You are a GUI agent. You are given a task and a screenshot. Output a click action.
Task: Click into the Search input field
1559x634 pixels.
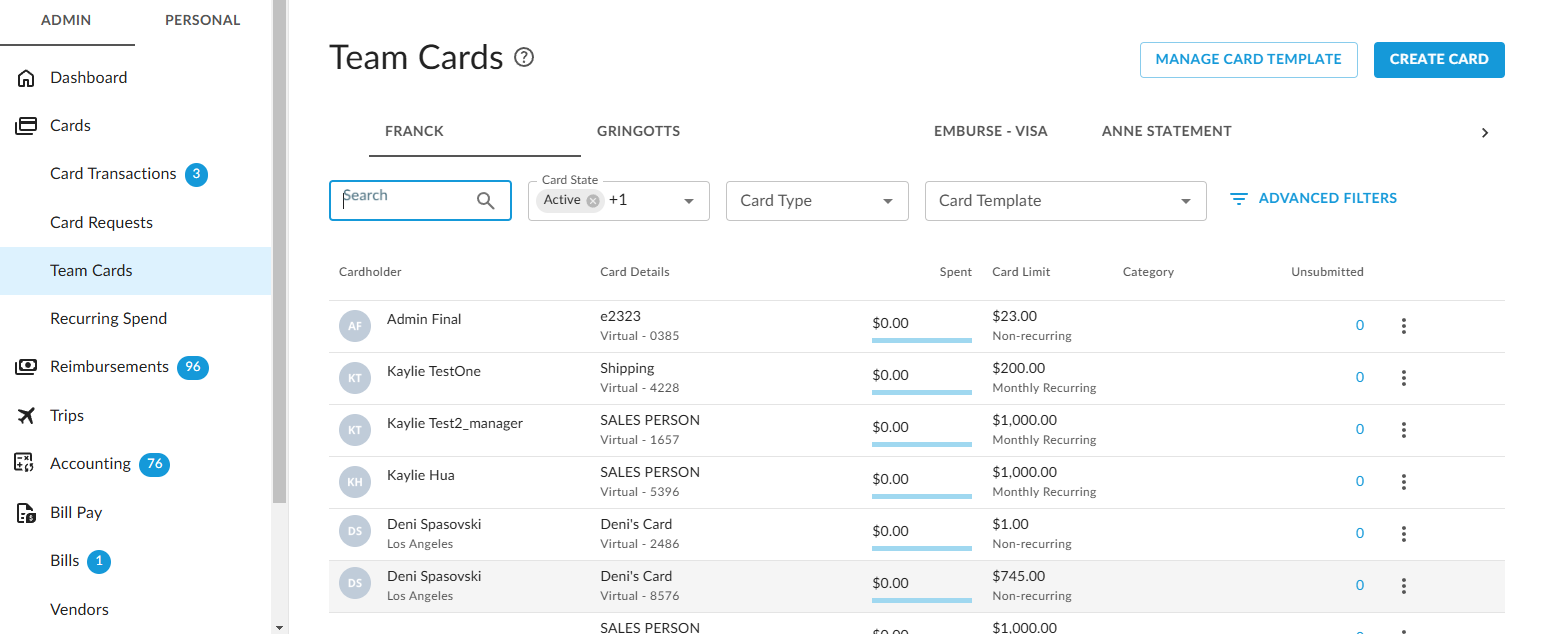pos(405,201)
